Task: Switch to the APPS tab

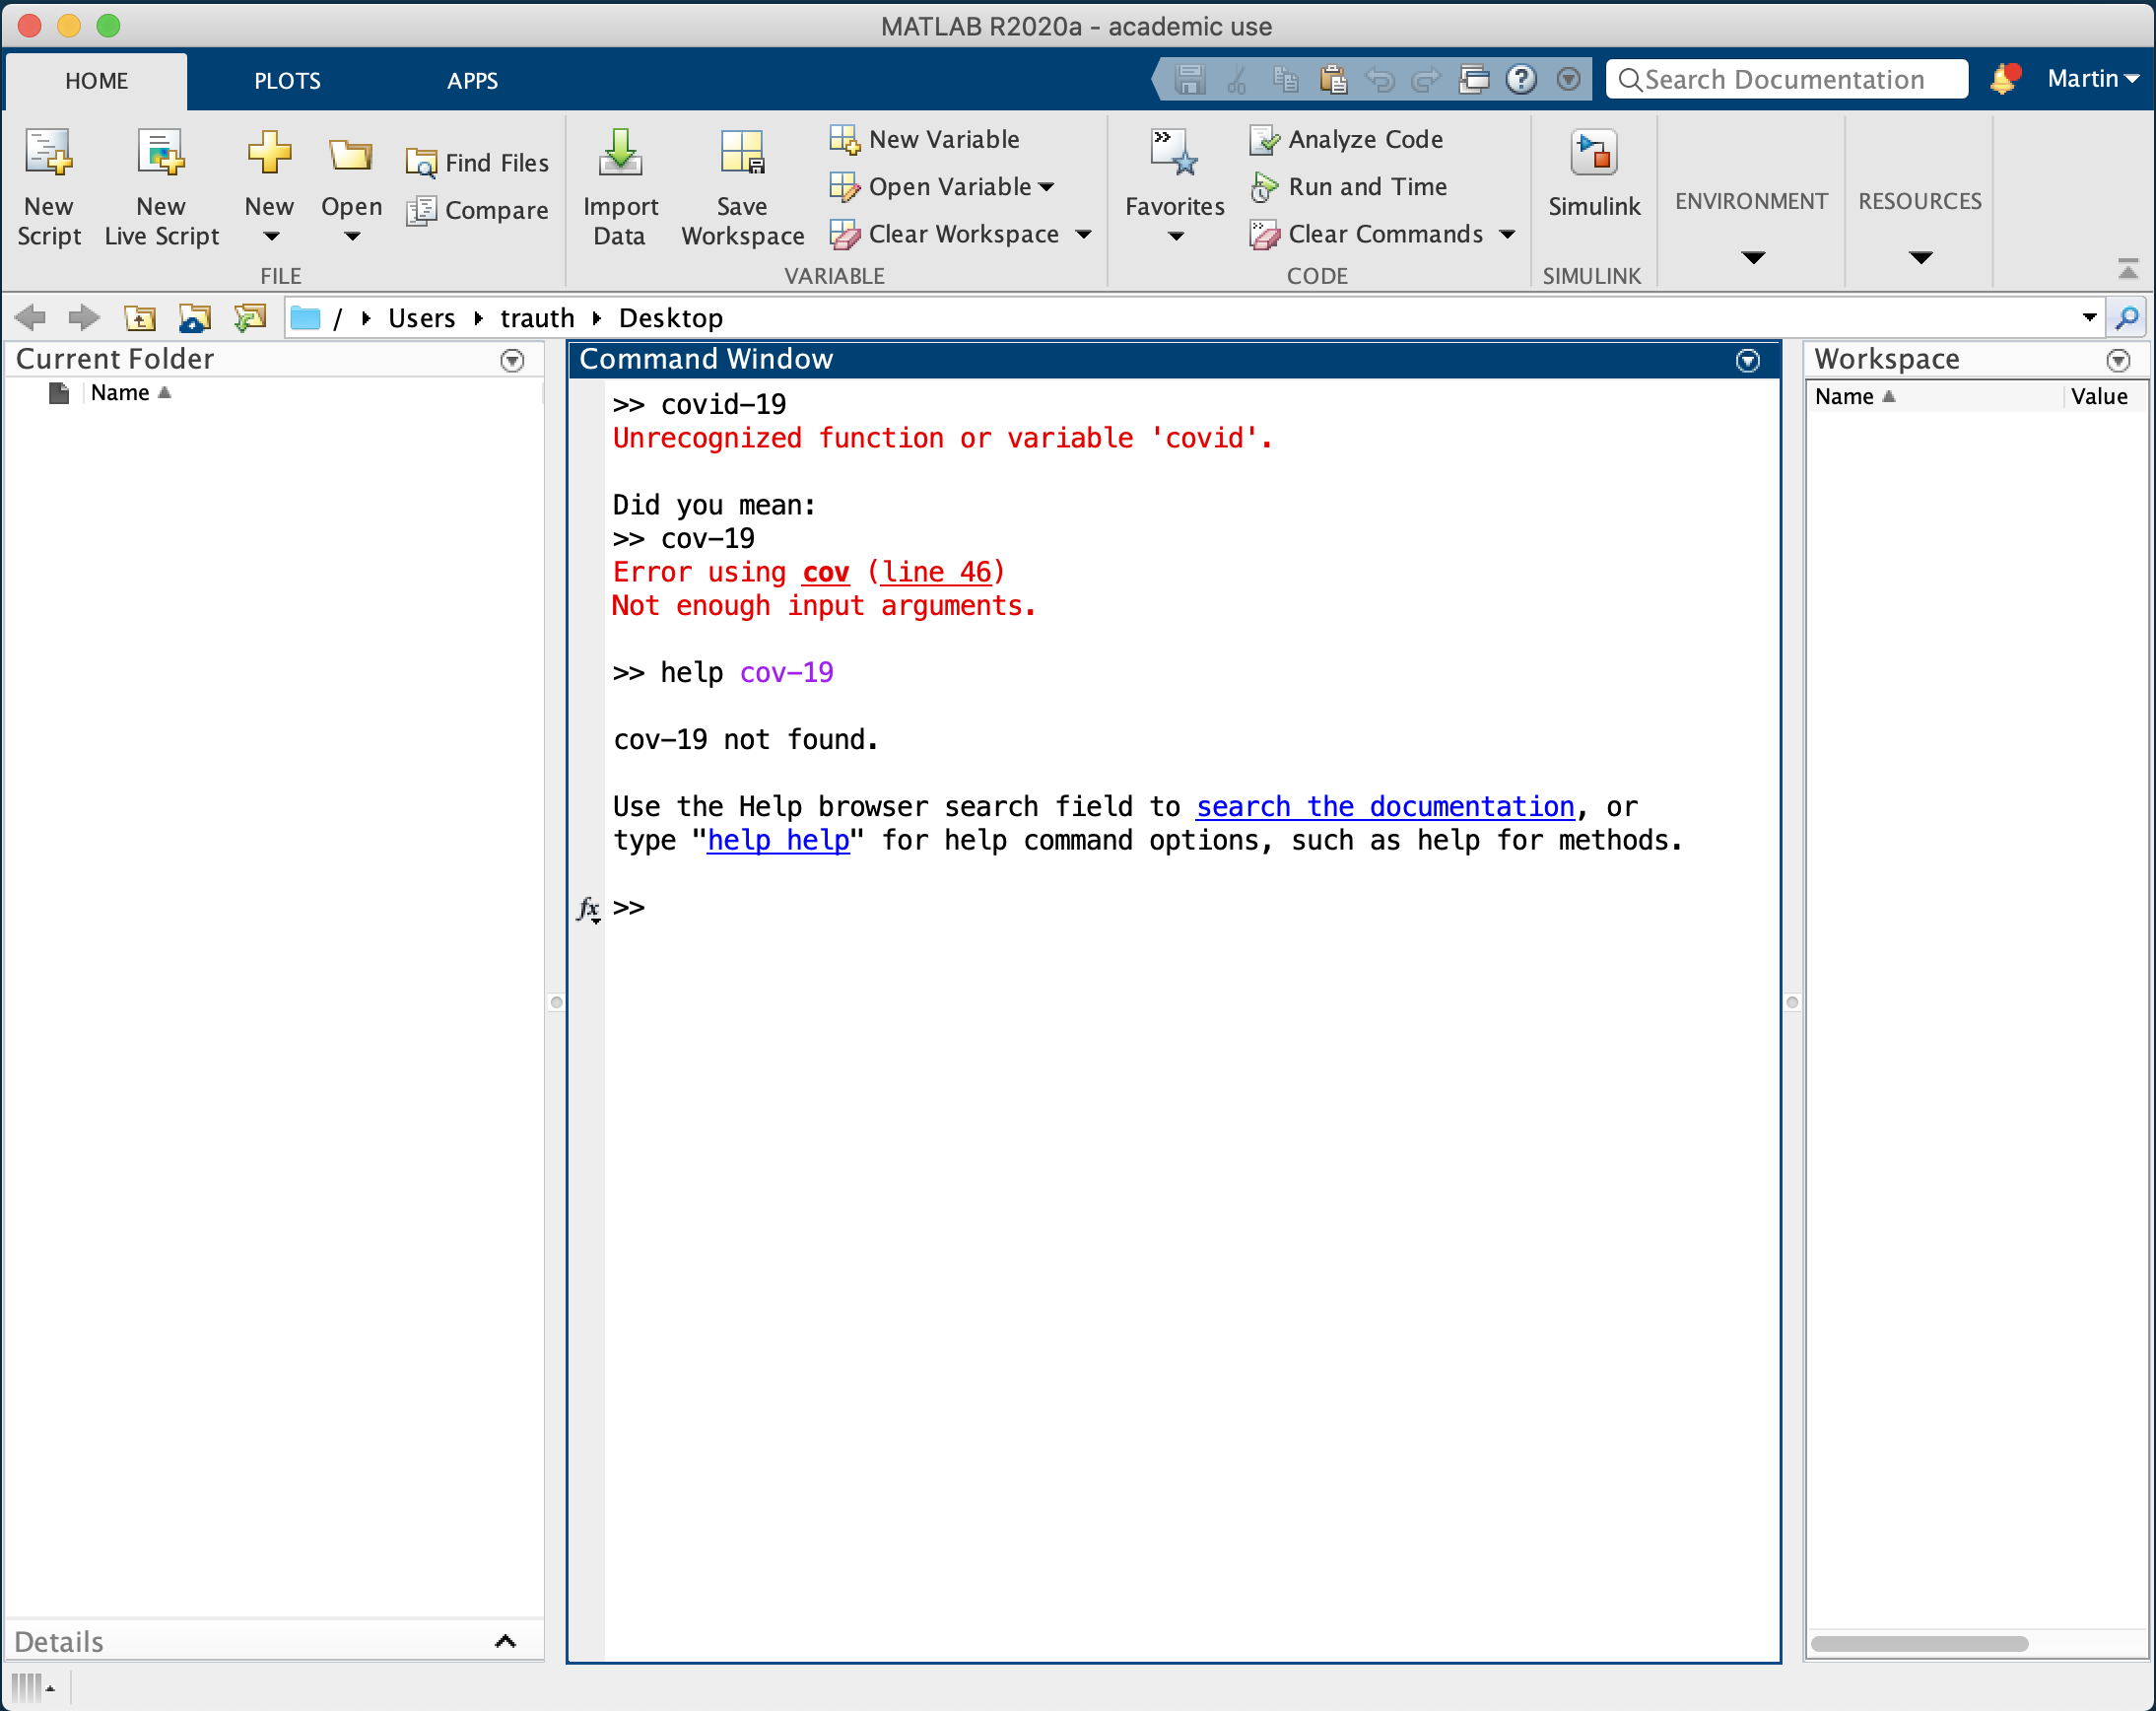Action: pos(472,81)
